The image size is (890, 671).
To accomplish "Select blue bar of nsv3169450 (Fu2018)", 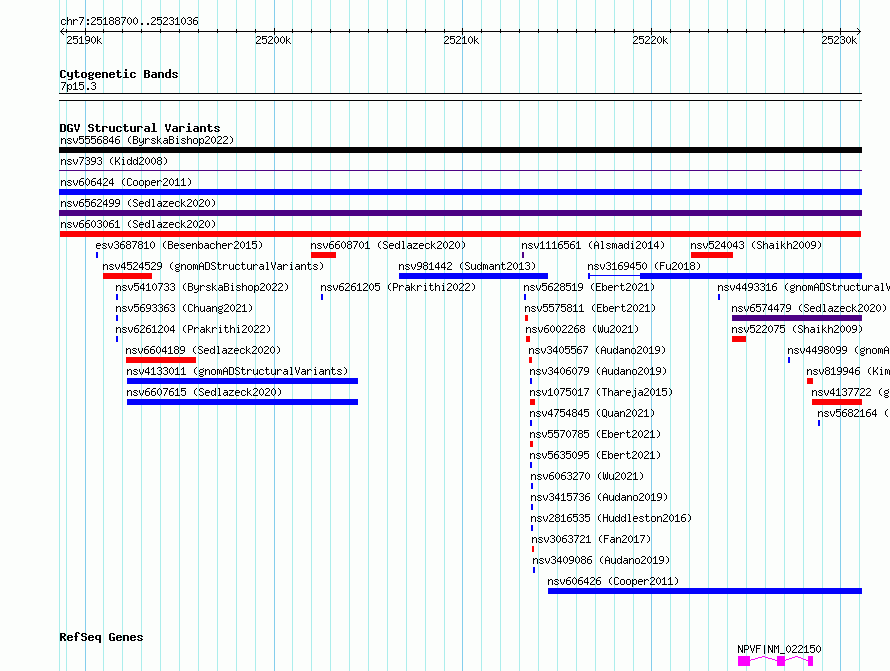I will click(x=750, y=276).
